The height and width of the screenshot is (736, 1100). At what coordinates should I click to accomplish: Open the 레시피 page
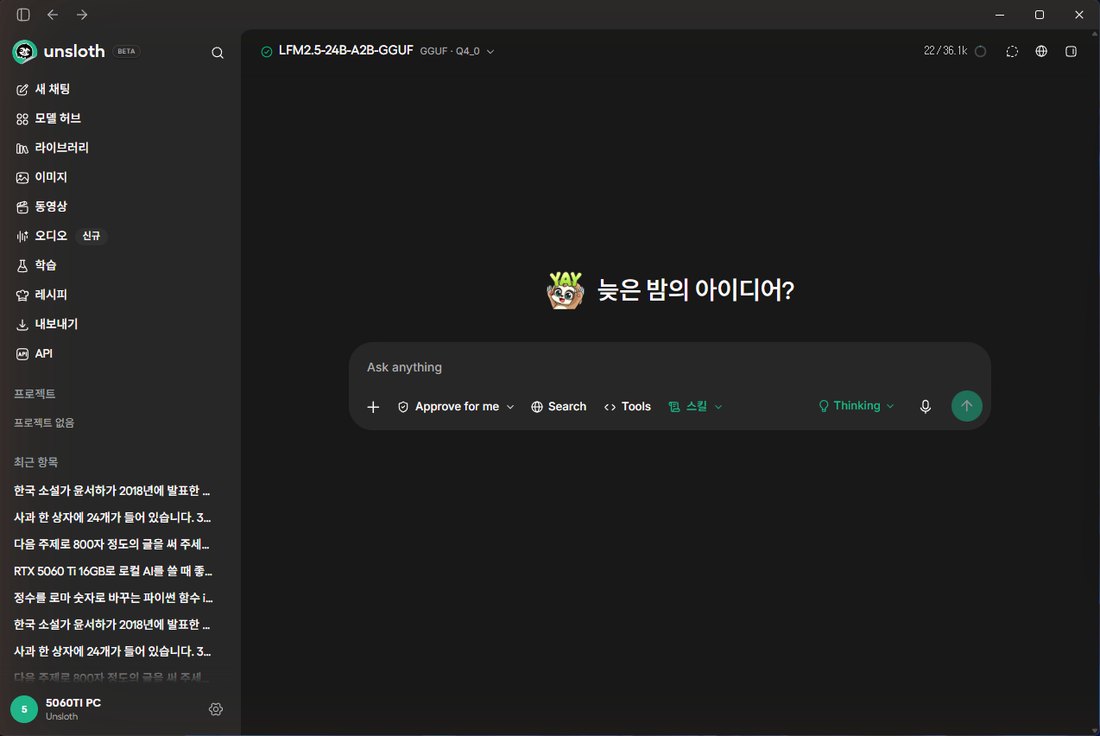pyautogui.click(x=119, y=295)
